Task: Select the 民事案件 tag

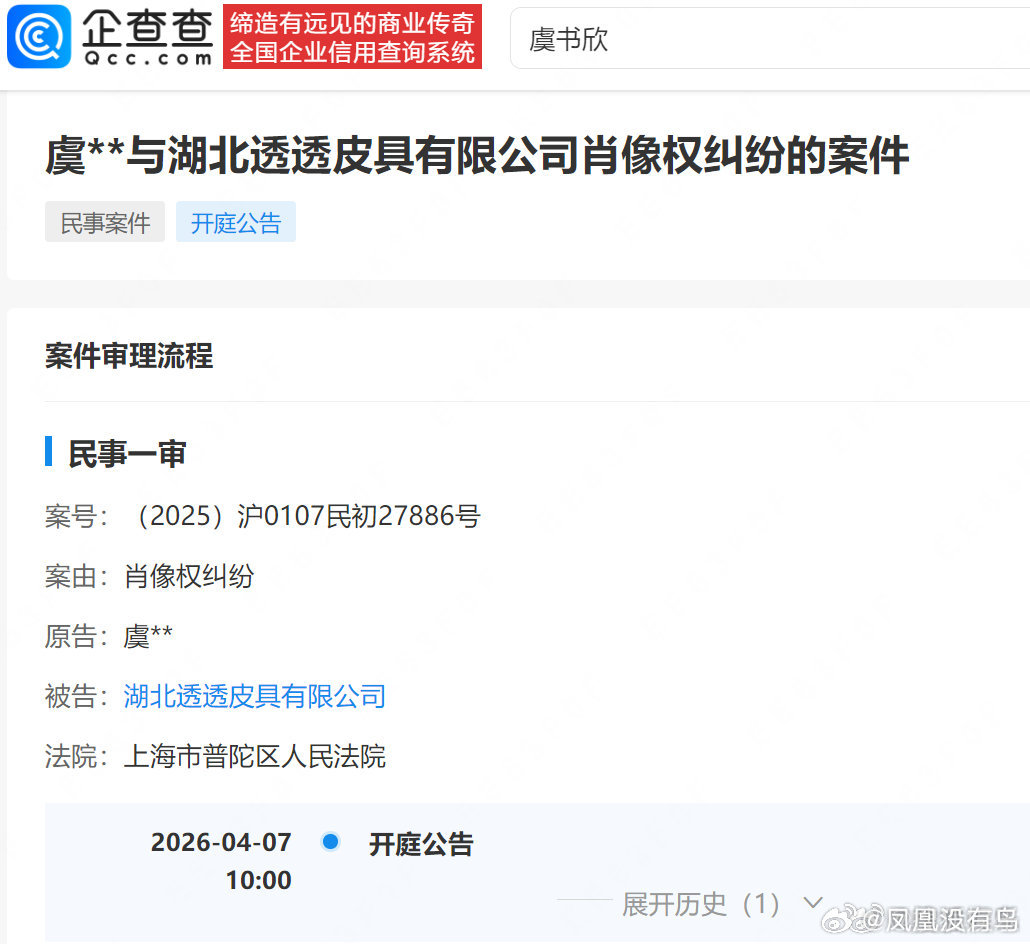Action: (104, 221)
